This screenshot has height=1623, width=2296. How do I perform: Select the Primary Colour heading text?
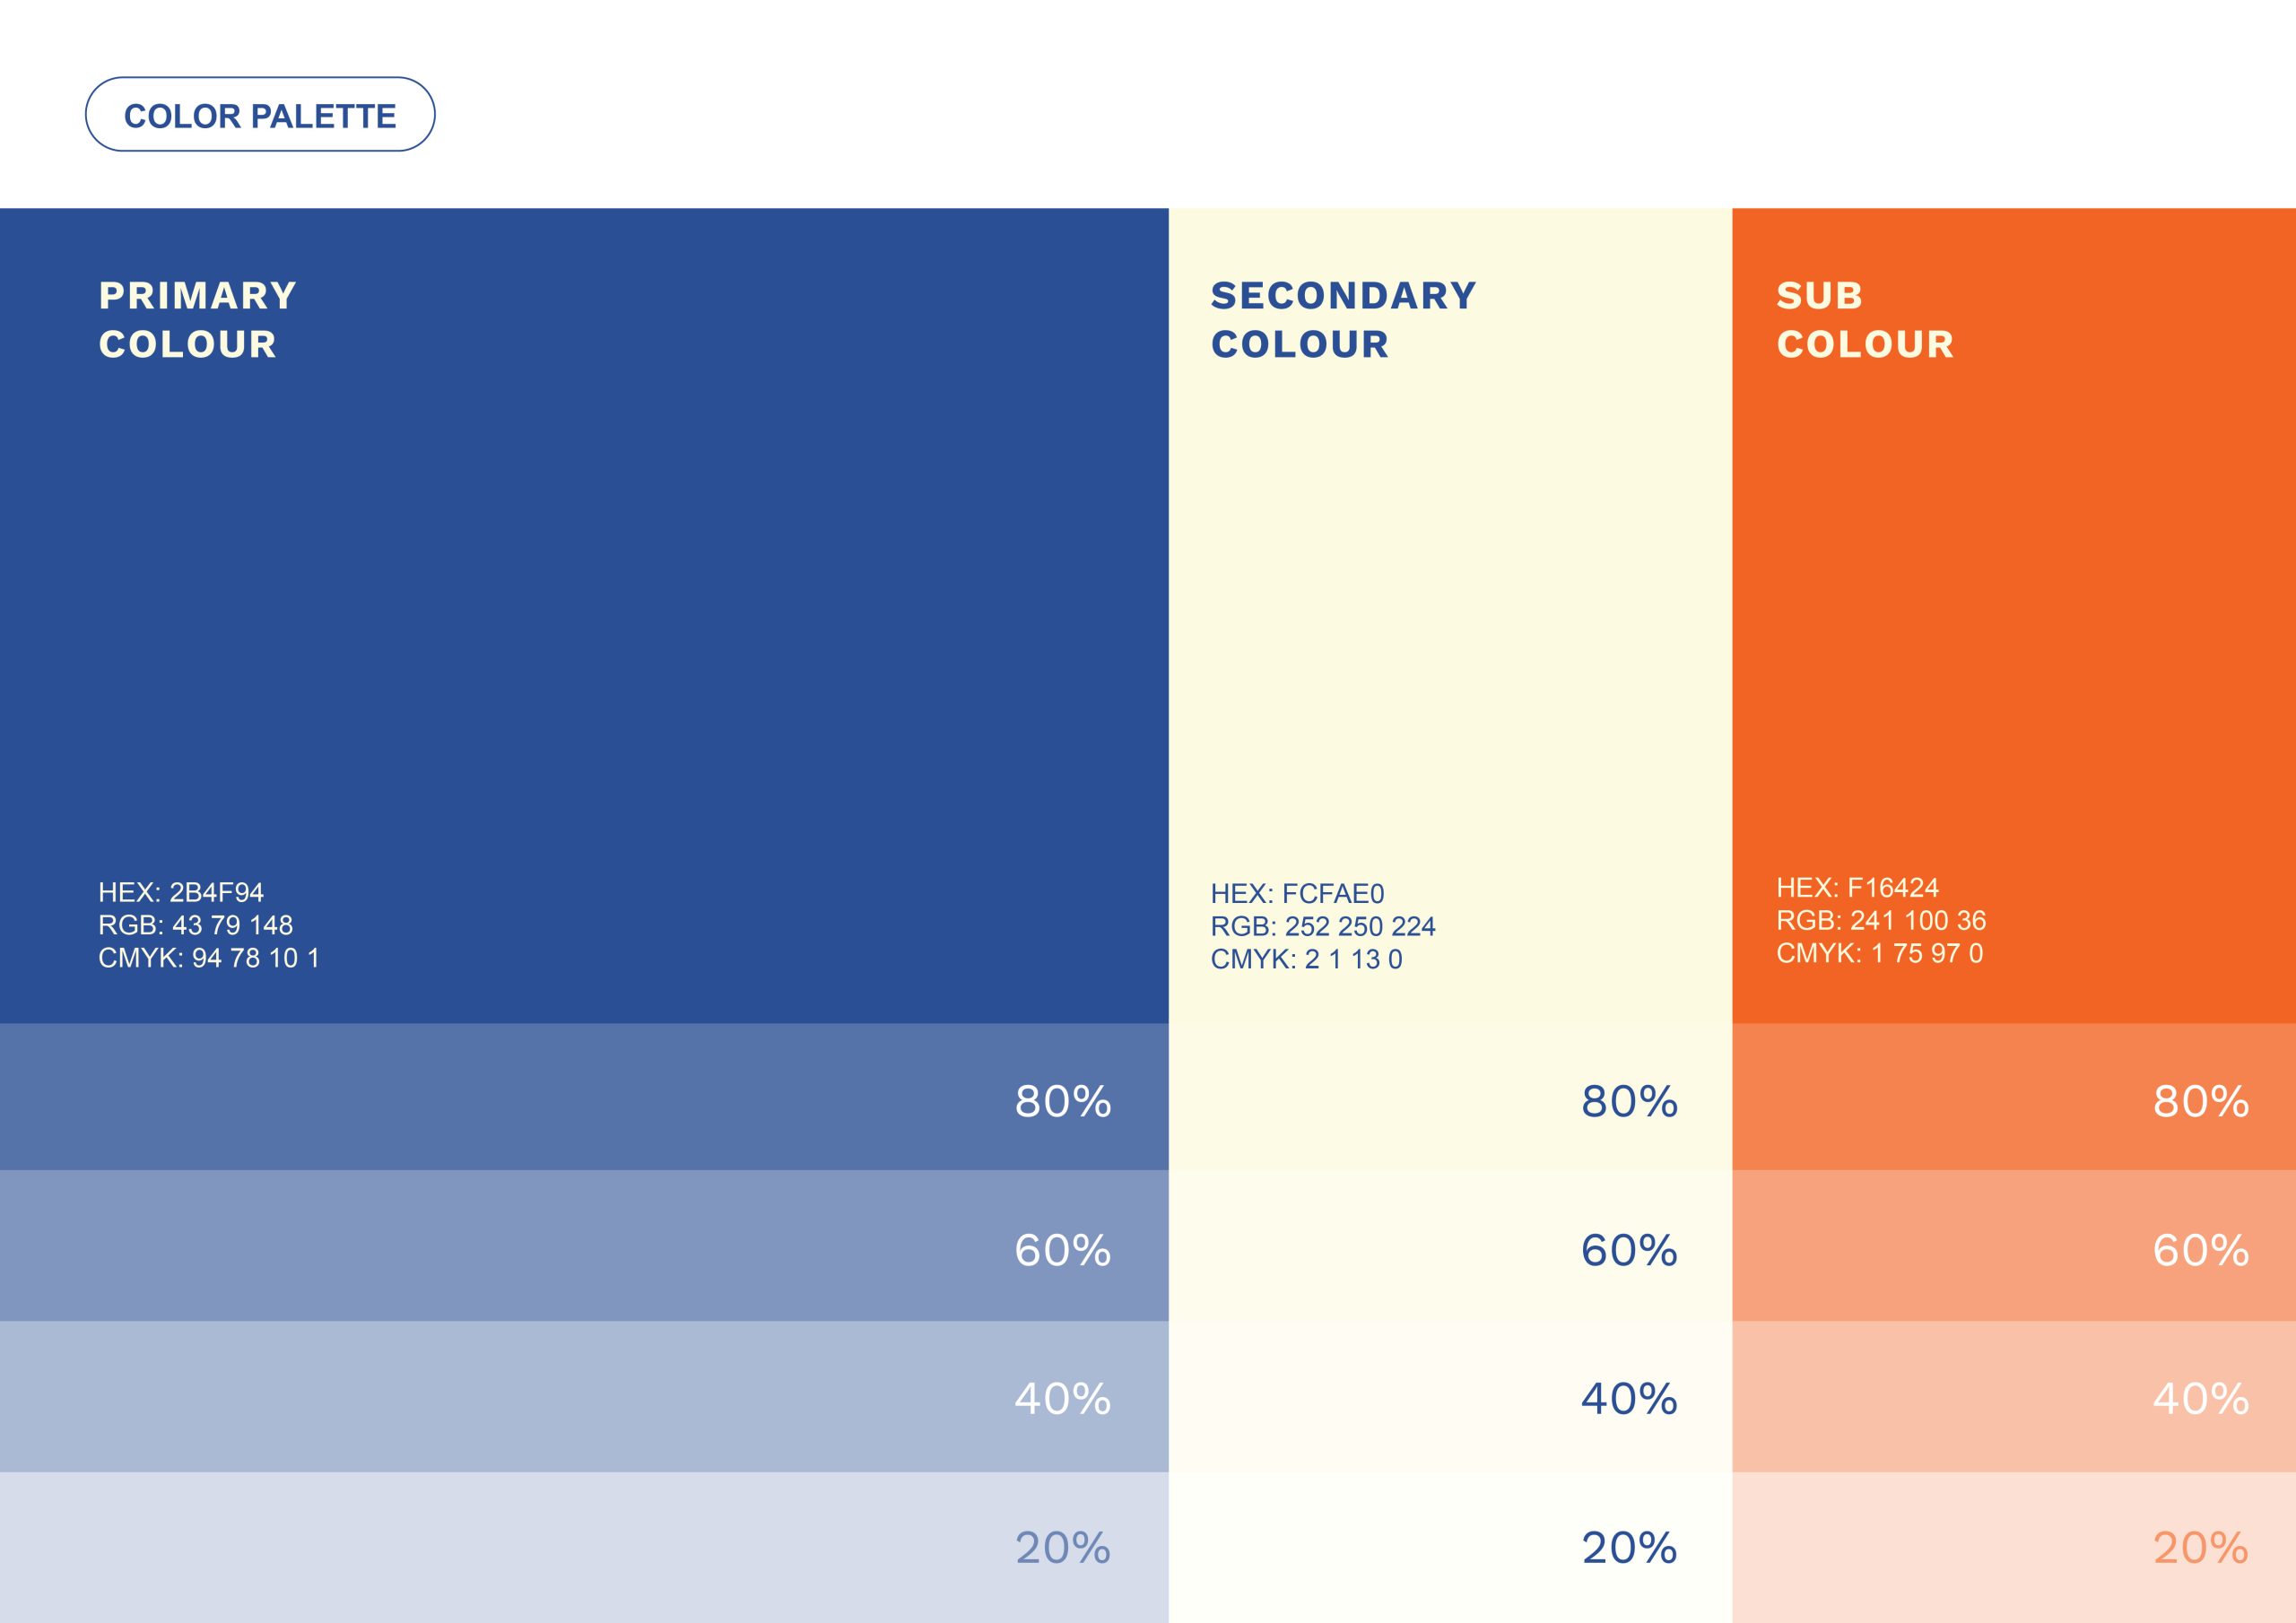pyautogui.click(x=198, y=319)
